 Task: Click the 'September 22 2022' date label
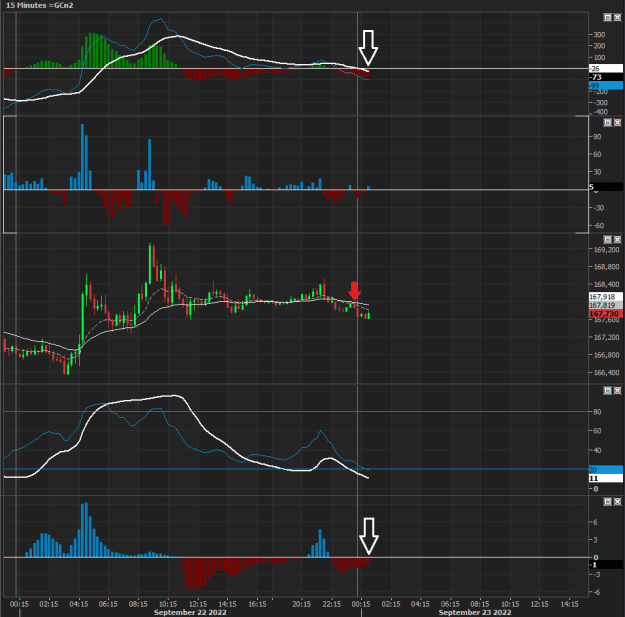point(190,612)
